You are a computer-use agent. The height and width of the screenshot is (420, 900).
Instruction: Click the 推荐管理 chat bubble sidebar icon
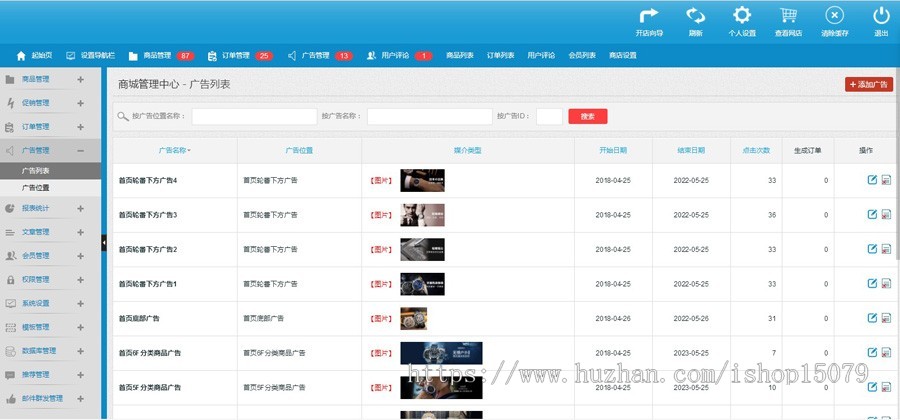tap(10, 375)
